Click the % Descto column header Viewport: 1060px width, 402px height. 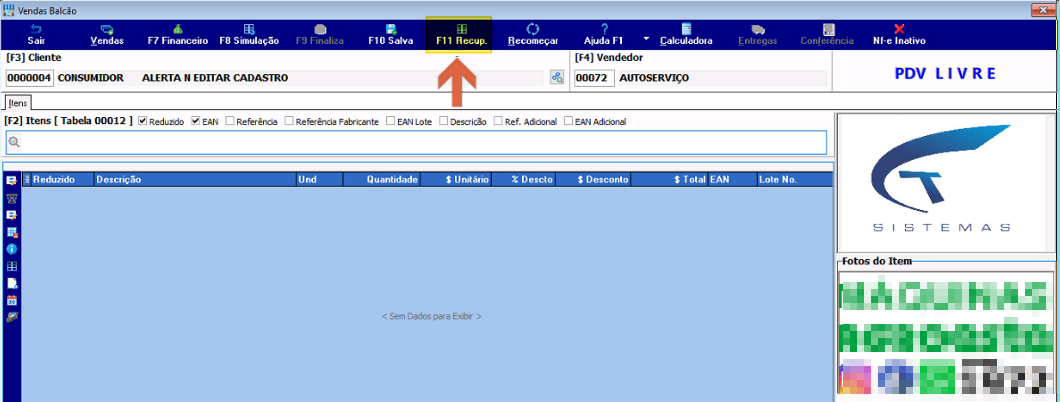click(x=523, y=180)
